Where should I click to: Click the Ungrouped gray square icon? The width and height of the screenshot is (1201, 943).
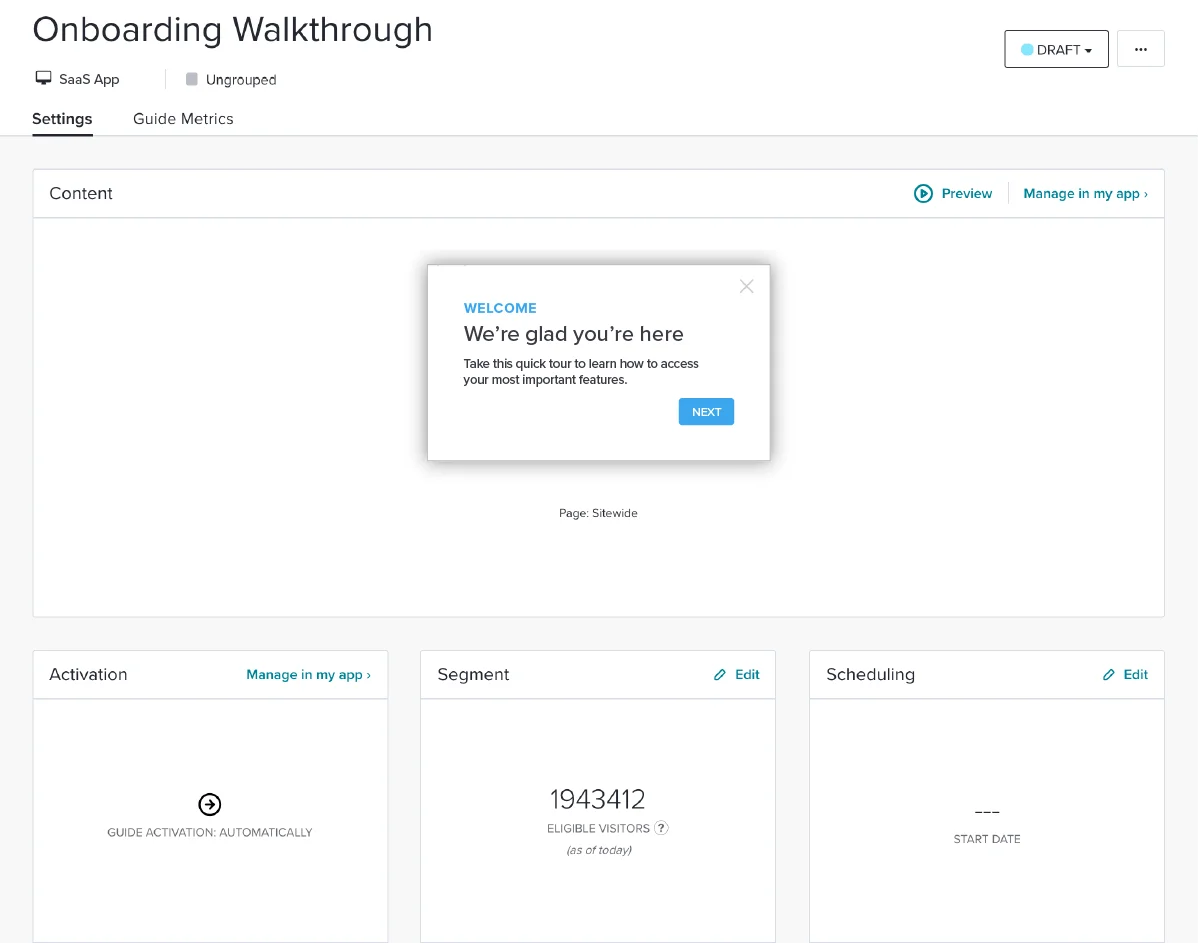pyautogui.click(x=192, y=79)
